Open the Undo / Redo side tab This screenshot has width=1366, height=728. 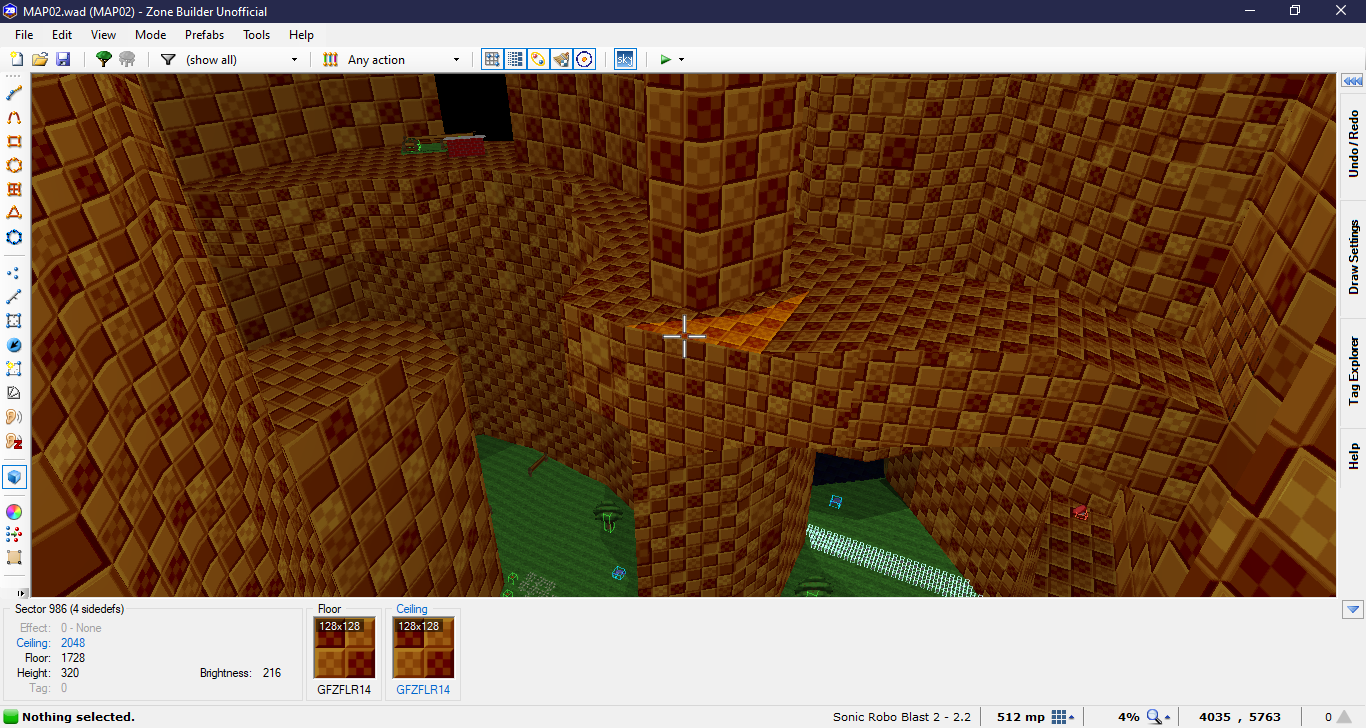pyautogui.click(x=1353, y=143)
